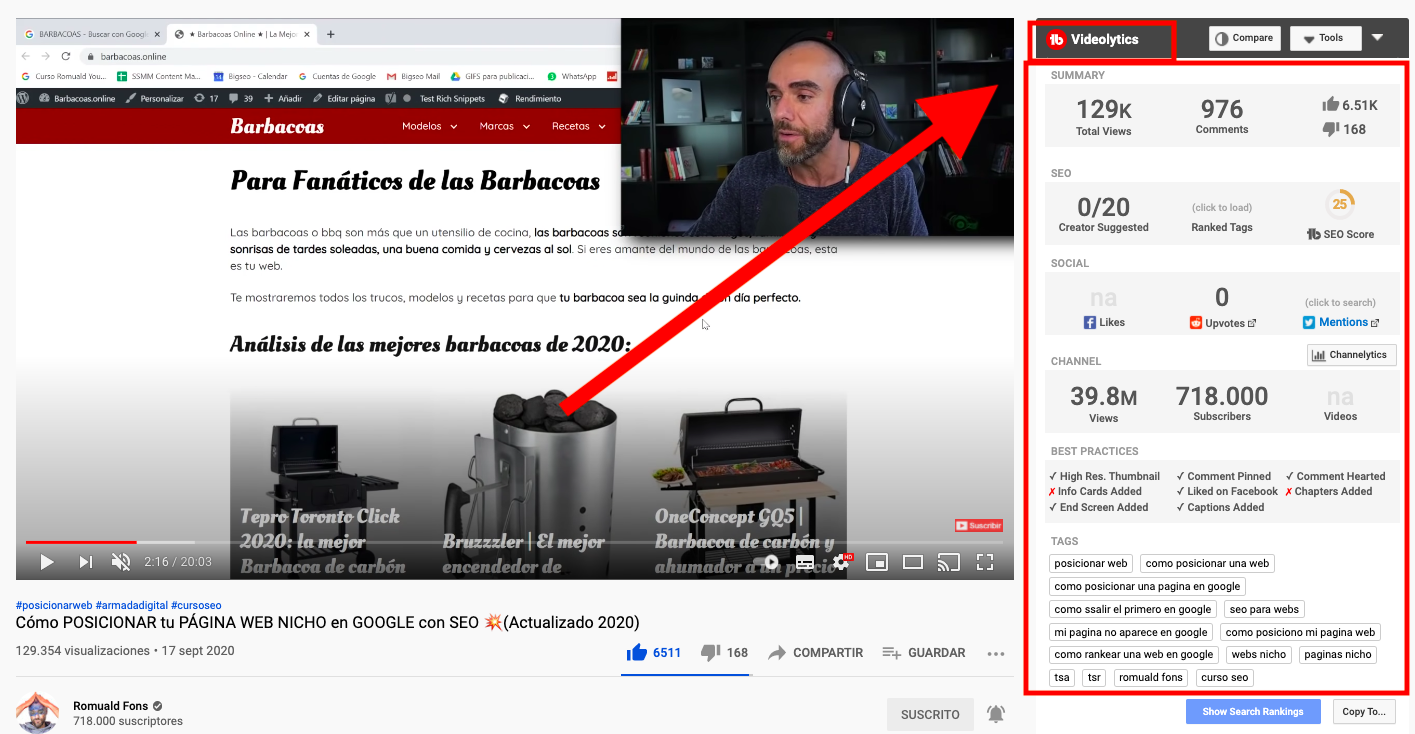
Task: Click the 129K Total Views stat
Action: pos(1104,117)
